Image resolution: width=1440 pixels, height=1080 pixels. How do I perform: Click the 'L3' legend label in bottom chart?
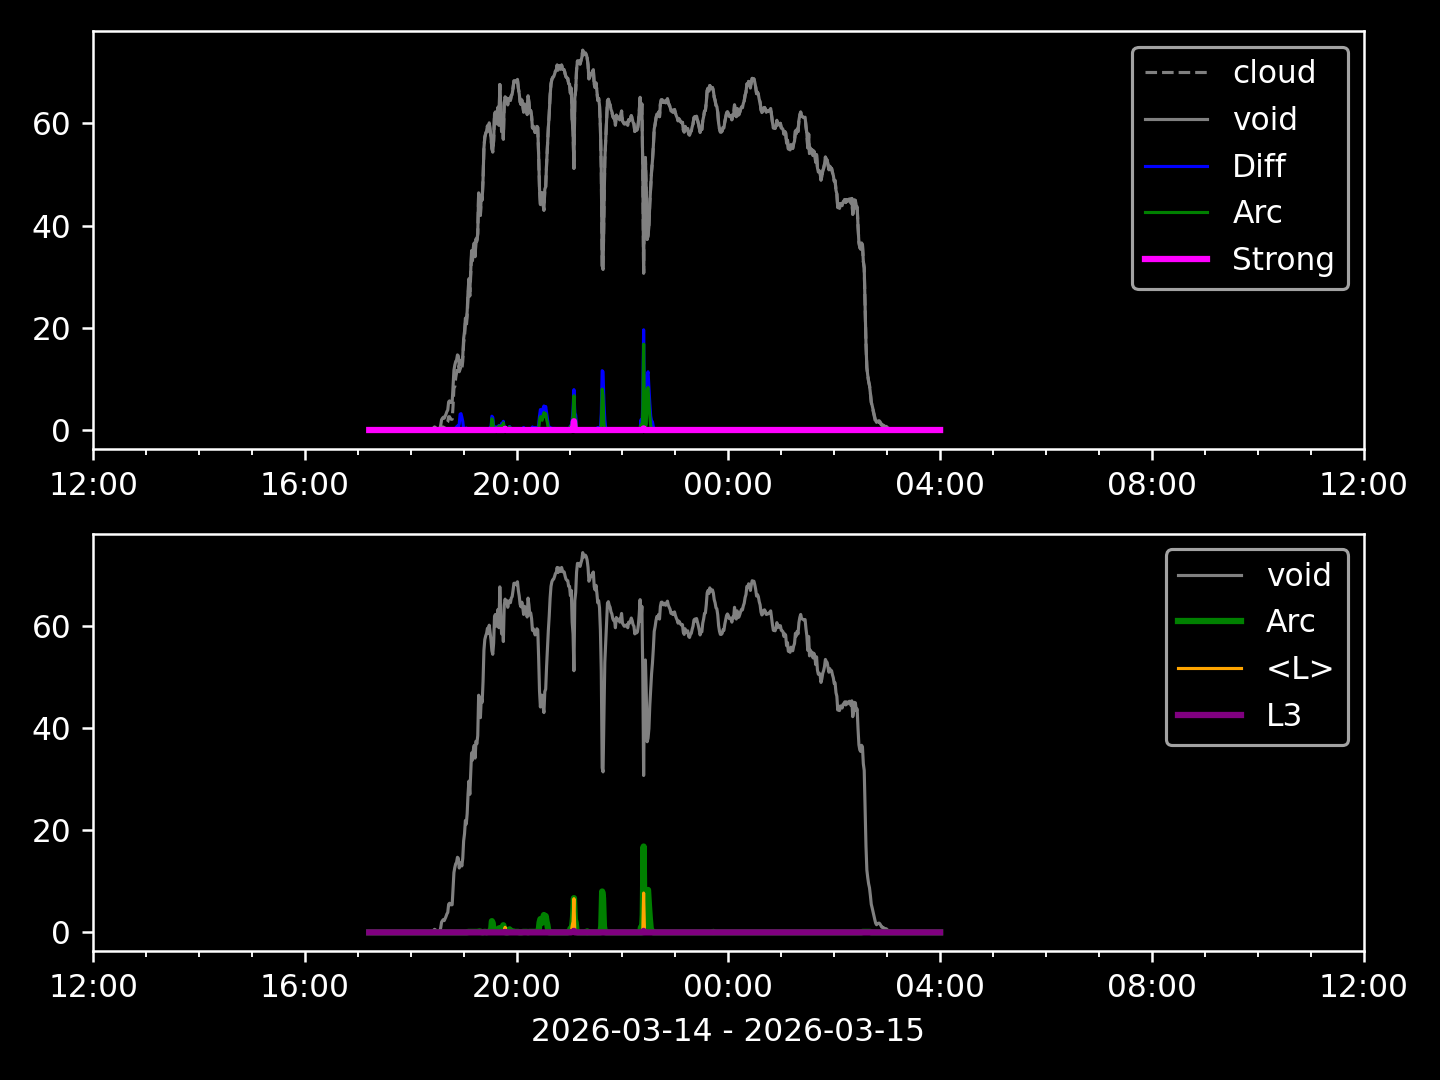(1283, 715)
